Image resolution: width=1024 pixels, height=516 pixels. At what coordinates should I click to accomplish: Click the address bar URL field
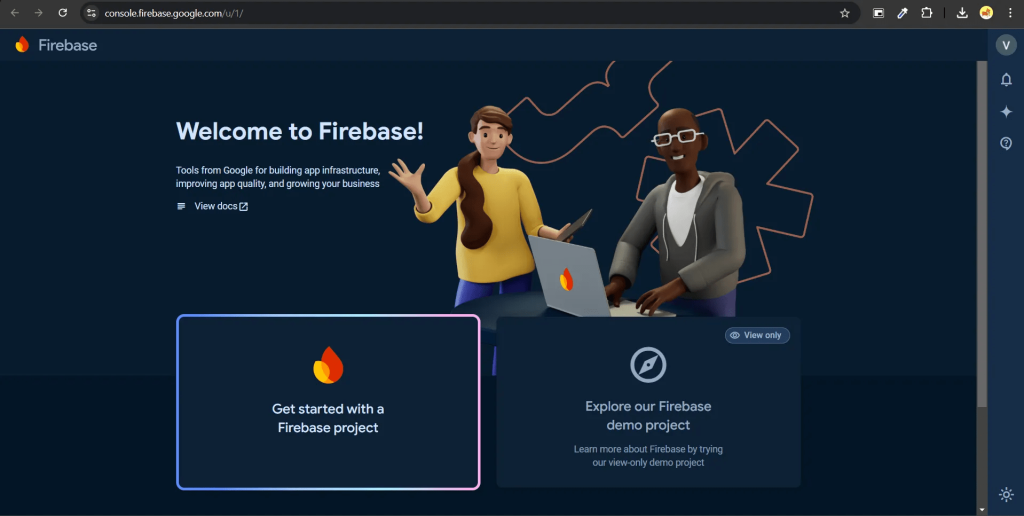point(469,13)
